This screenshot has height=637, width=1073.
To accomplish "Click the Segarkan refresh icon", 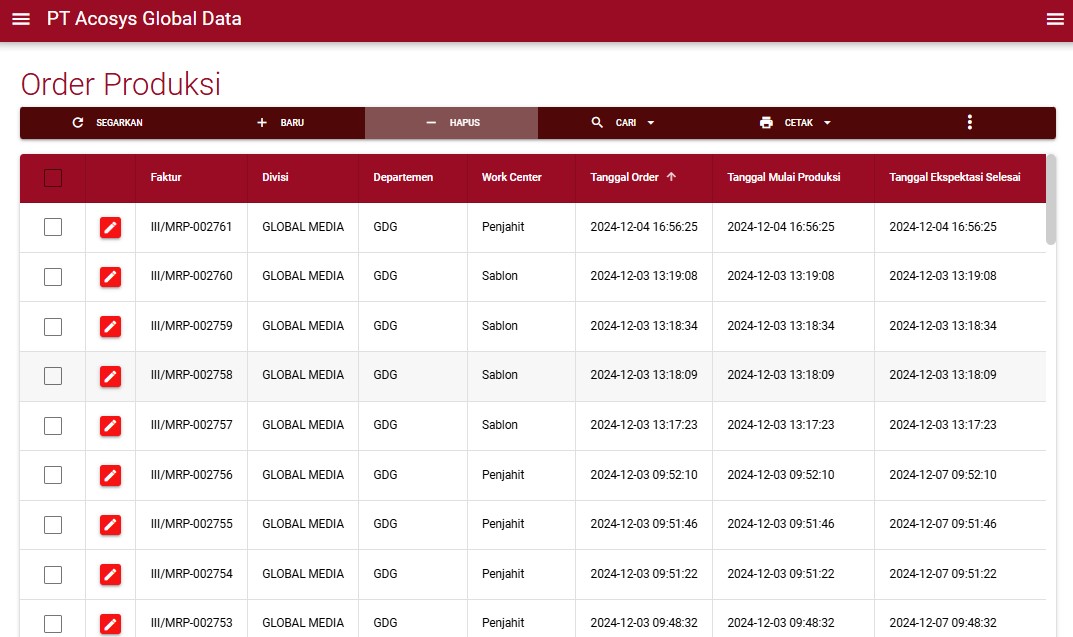I will pos(78,123).
